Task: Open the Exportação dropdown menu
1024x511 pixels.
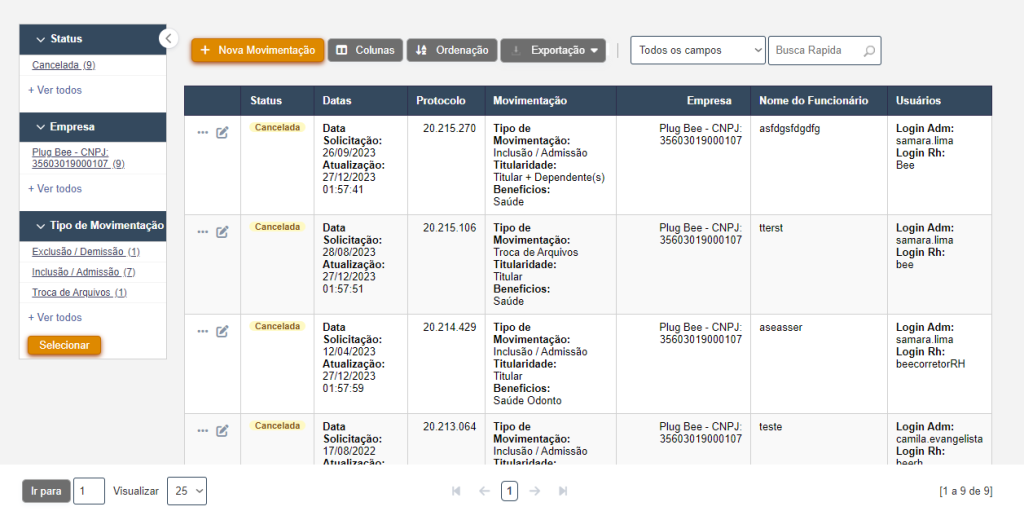Action: 553,50
